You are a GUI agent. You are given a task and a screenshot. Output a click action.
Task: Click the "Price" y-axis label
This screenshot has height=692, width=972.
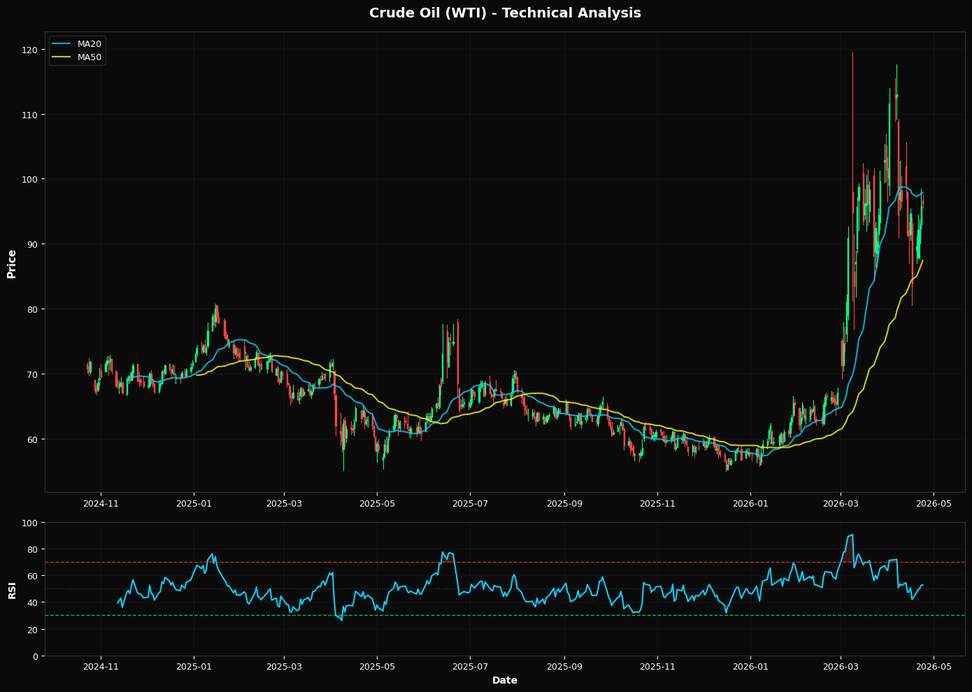11,264
